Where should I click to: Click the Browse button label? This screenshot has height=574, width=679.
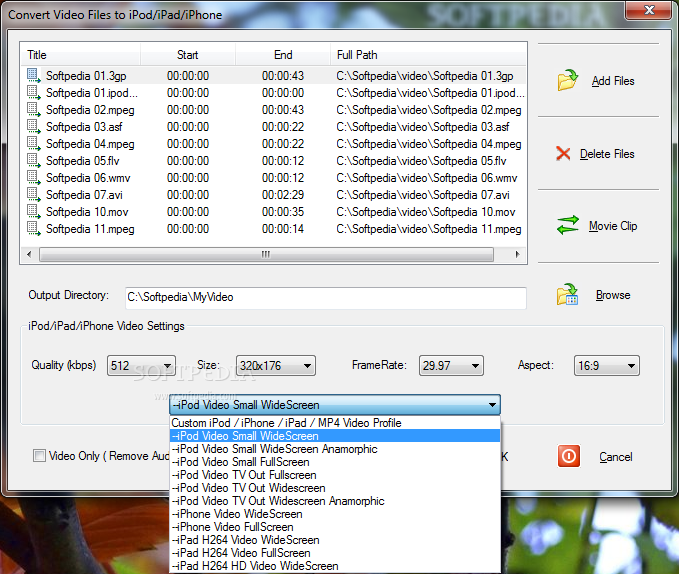click(x=613, y=295)
